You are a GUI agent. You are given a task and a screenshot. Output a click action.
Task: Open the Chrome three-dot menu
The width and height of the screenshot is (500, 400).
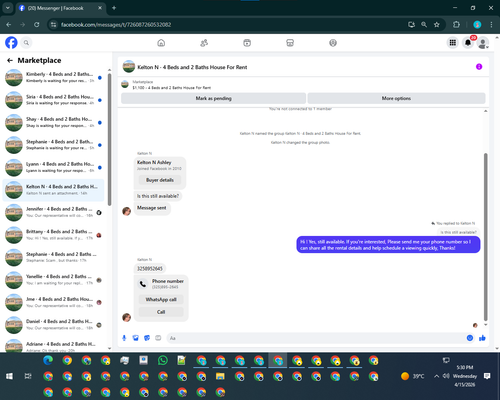(x=491, y=25)
